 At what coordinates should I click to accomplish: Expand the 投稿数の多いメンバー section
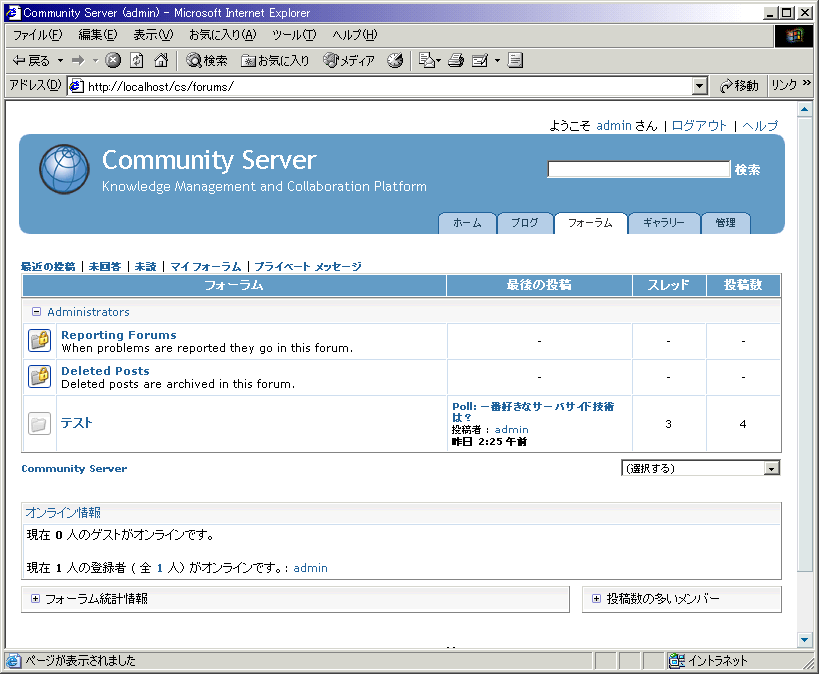coord(596,599)
